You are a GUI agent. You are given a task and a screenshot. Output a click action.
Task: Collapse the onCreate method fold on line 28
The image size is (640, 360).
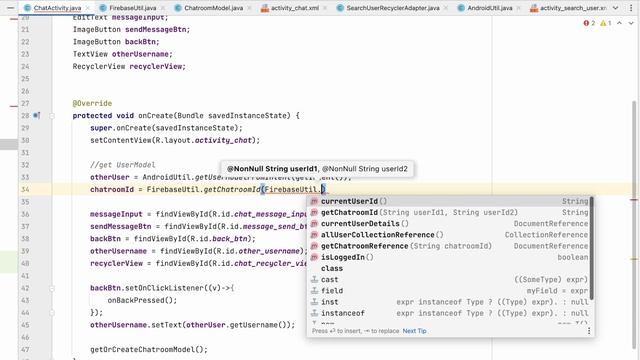tap(52, 116)
